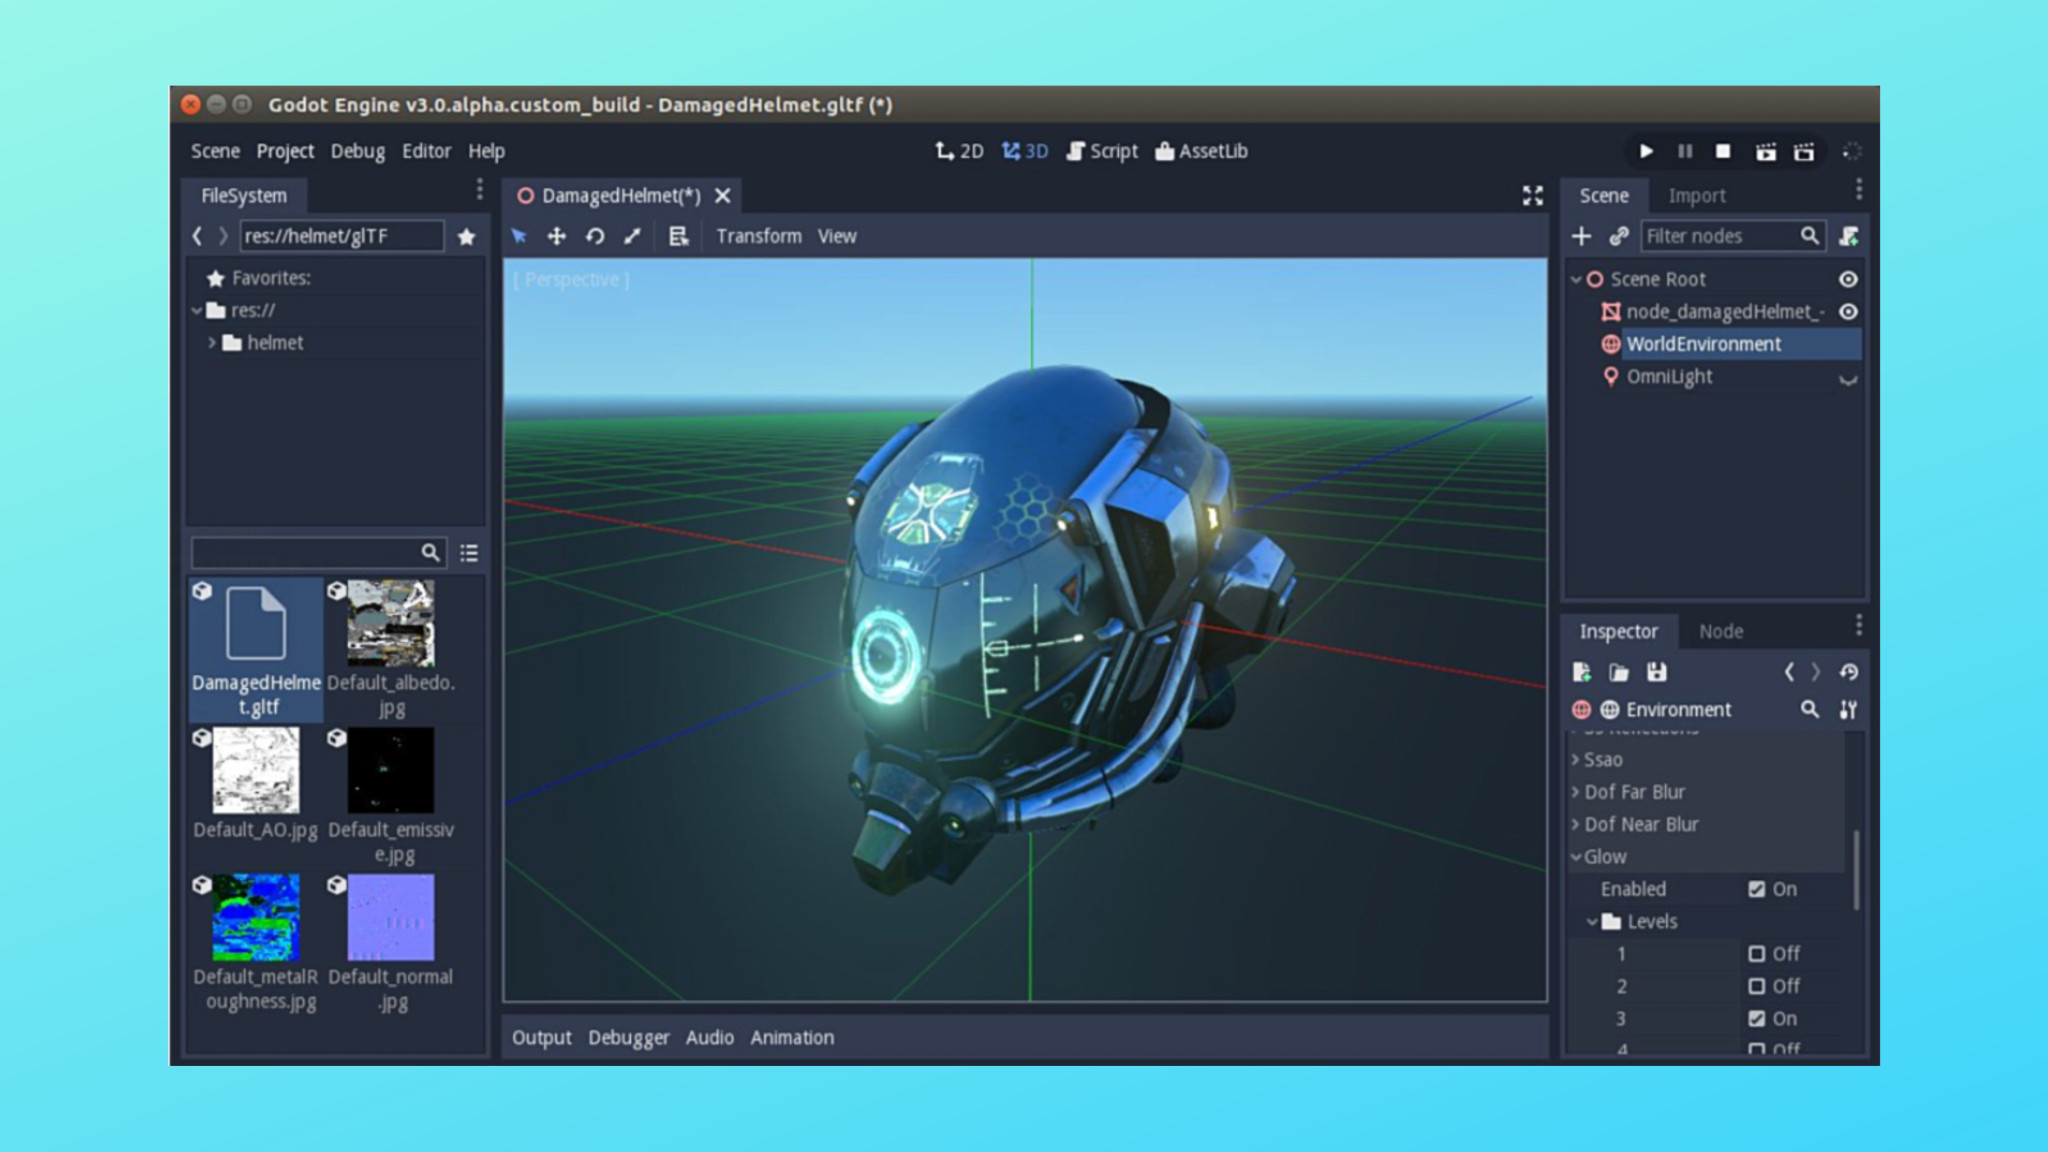Disable the Glow Enabled checkbox
The width and height of the screenshot is (2048, 1152).
(1756, 889)
